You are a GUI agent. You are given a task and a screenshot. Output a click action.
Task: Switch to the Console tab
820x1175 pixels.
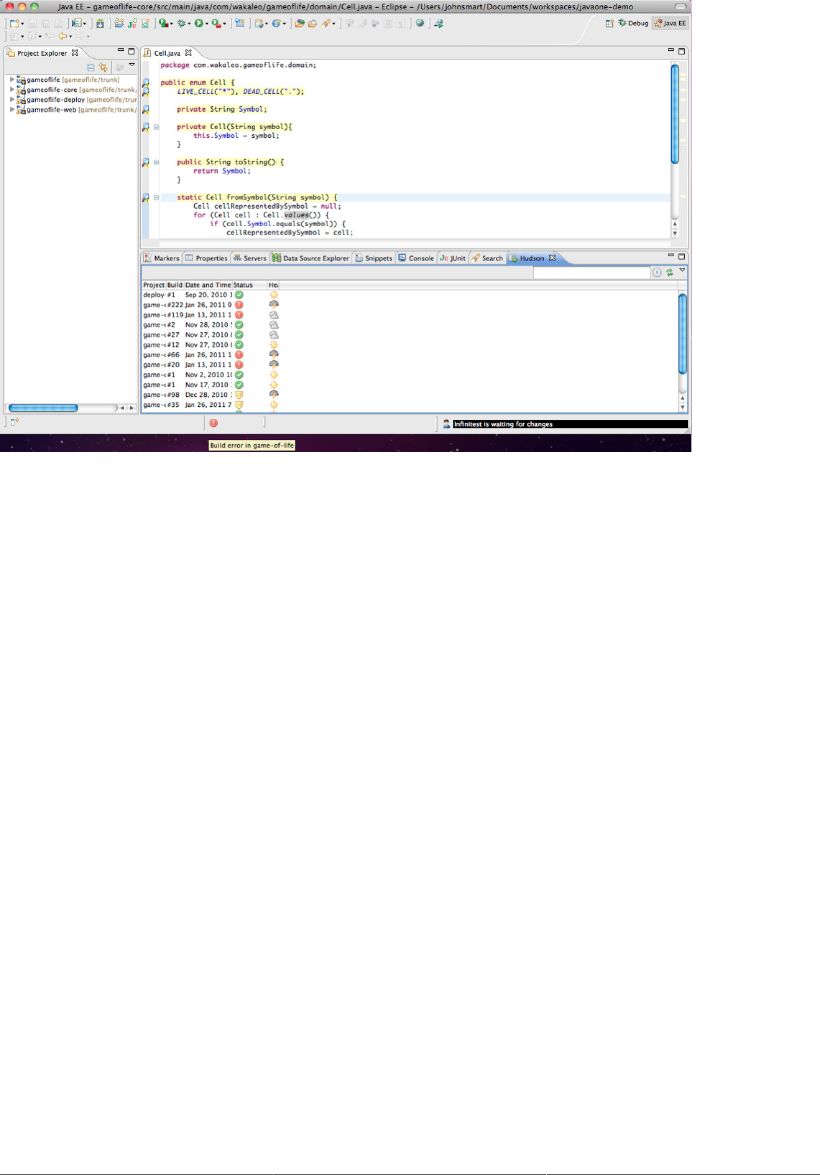[x=416, y=258]
